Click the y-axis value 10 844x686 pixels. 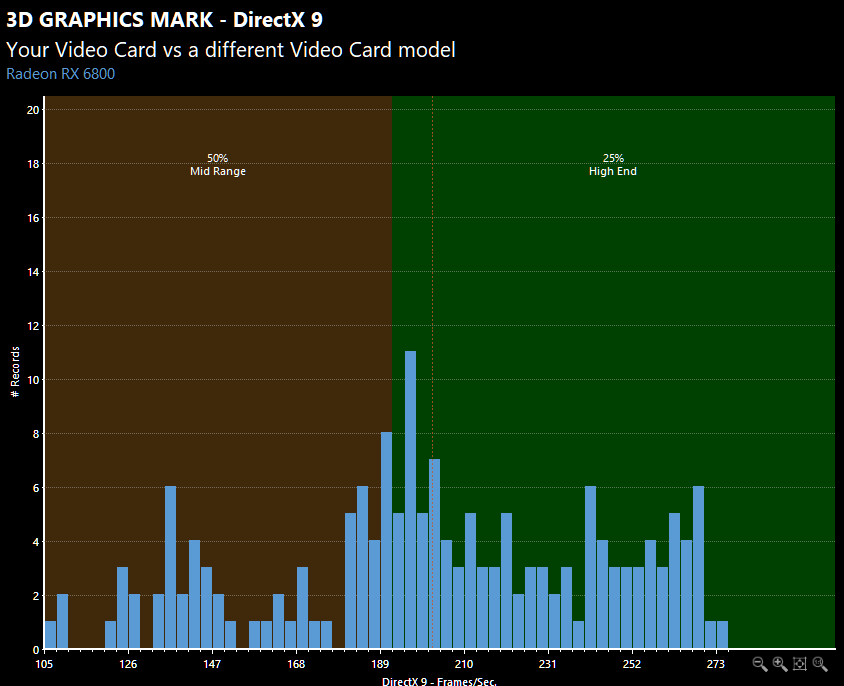(33, 380)
